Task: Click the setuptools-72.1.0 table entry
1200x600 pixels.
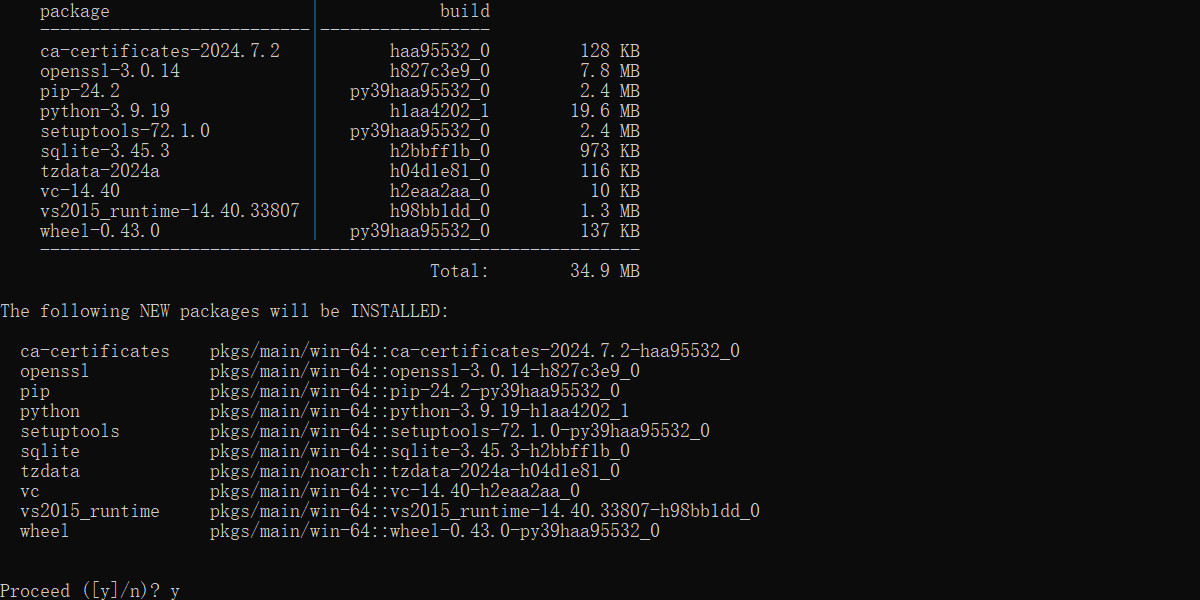Action: coord(125,131)
